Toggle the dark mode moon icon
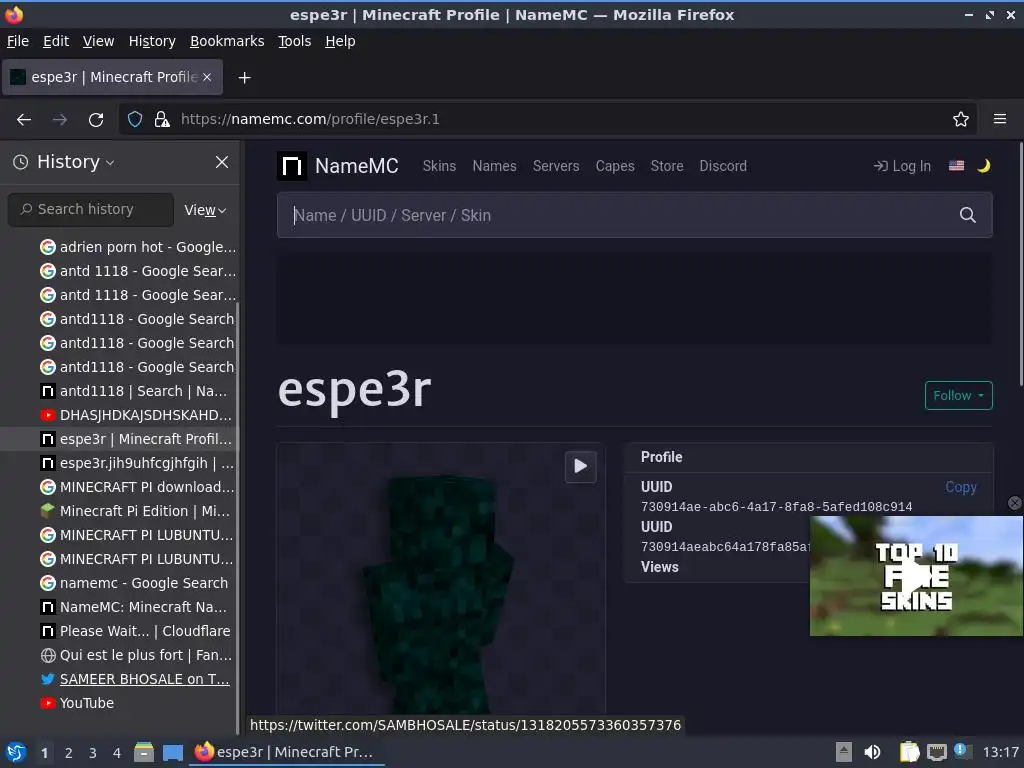 click(x=984, y=166)
